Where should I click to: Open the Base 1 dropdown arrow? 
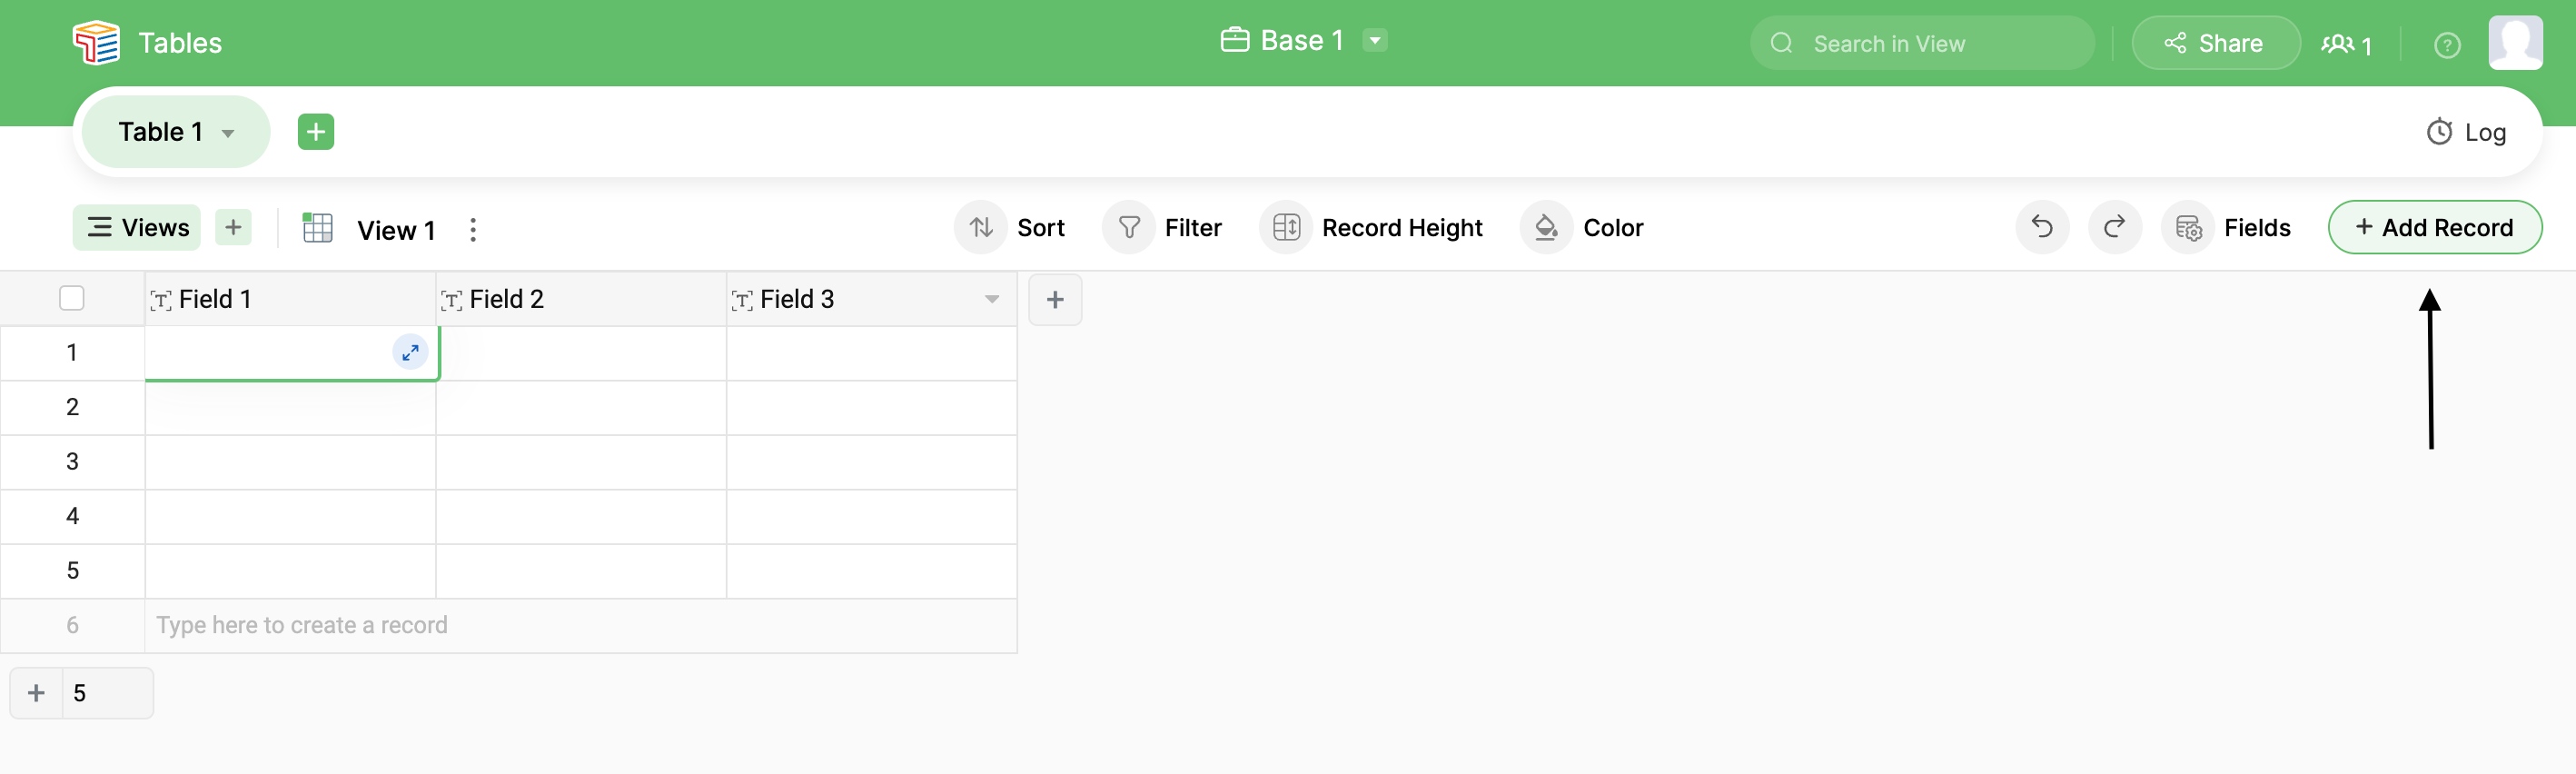click(1375, 41)
